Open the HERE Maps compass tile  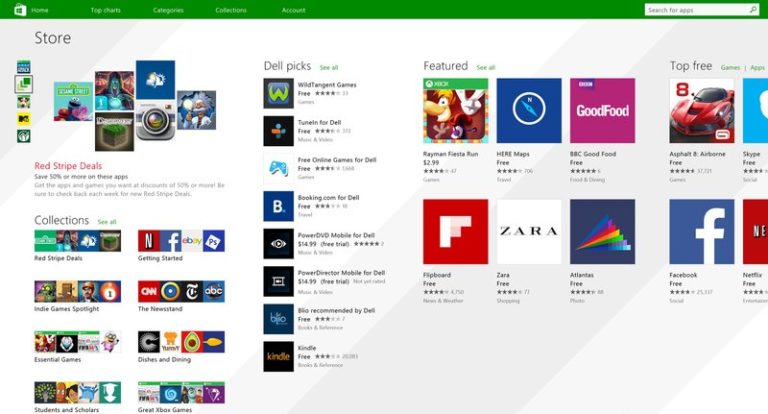[x=529, y=111]
